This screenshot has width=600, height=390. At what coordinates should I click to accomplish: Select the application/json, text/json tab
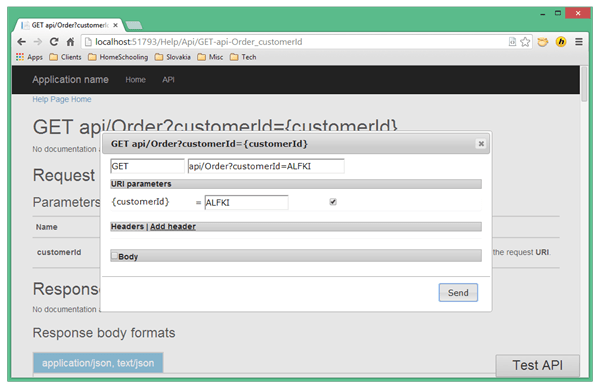pos(98,363)
